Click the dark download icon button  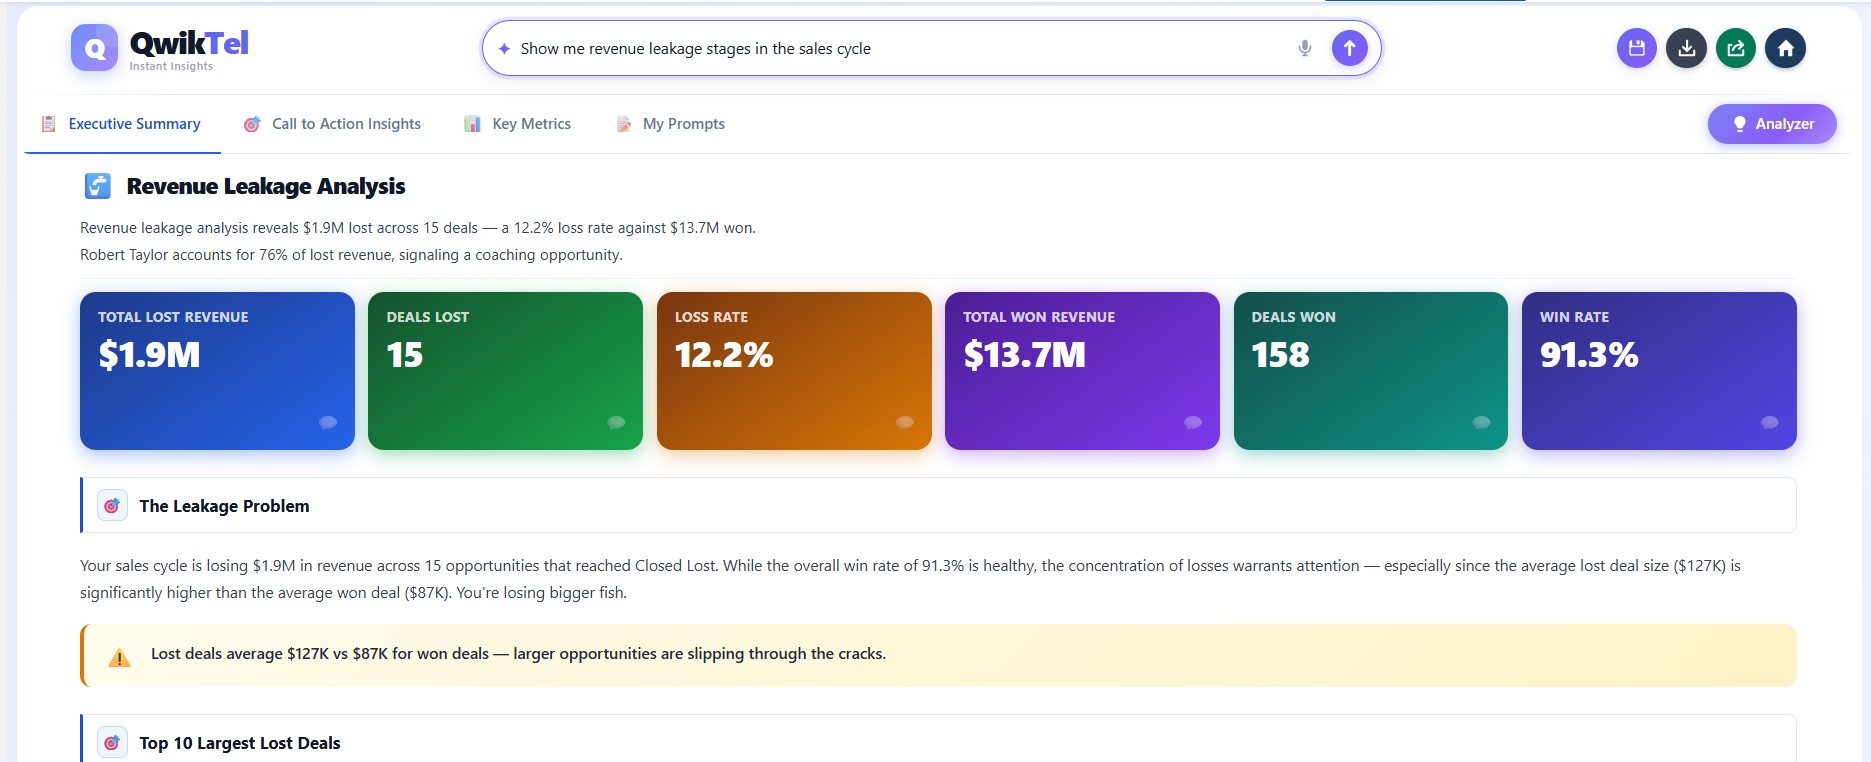pyautogui.click(x=1686, y=48)
